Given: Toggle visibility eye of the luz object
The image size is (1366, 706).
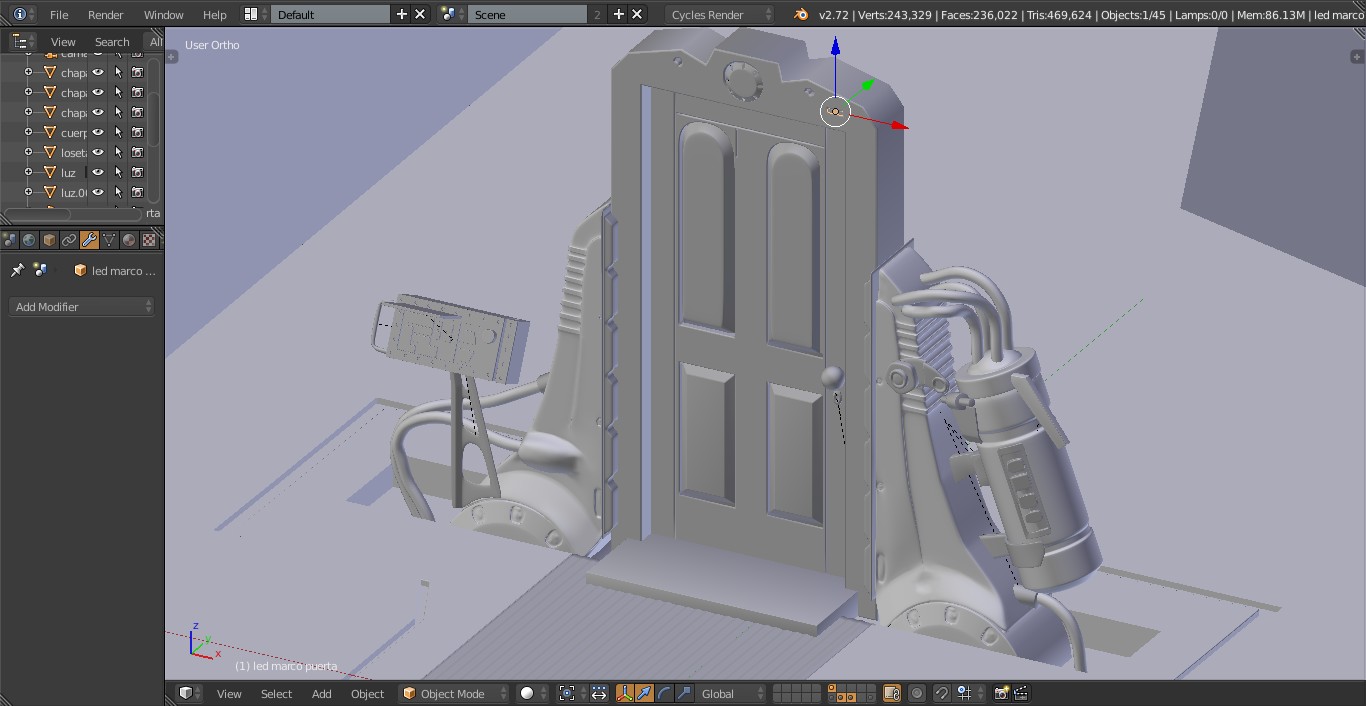Looking at the screenshot, I should click(98, 172).
